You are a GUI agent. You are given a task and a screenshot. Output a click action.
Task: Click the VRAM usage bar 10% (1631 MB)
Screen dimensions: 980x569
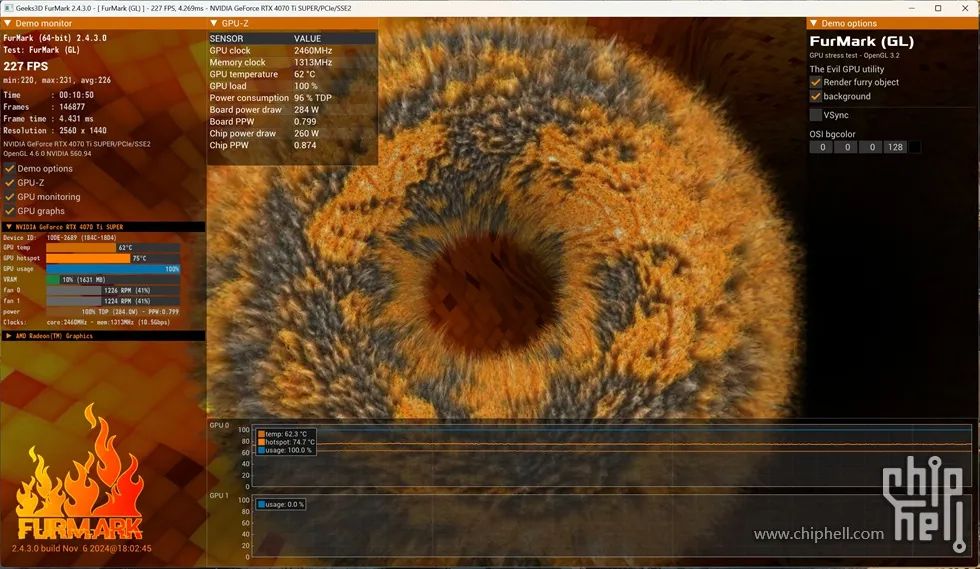coord(113,279)
